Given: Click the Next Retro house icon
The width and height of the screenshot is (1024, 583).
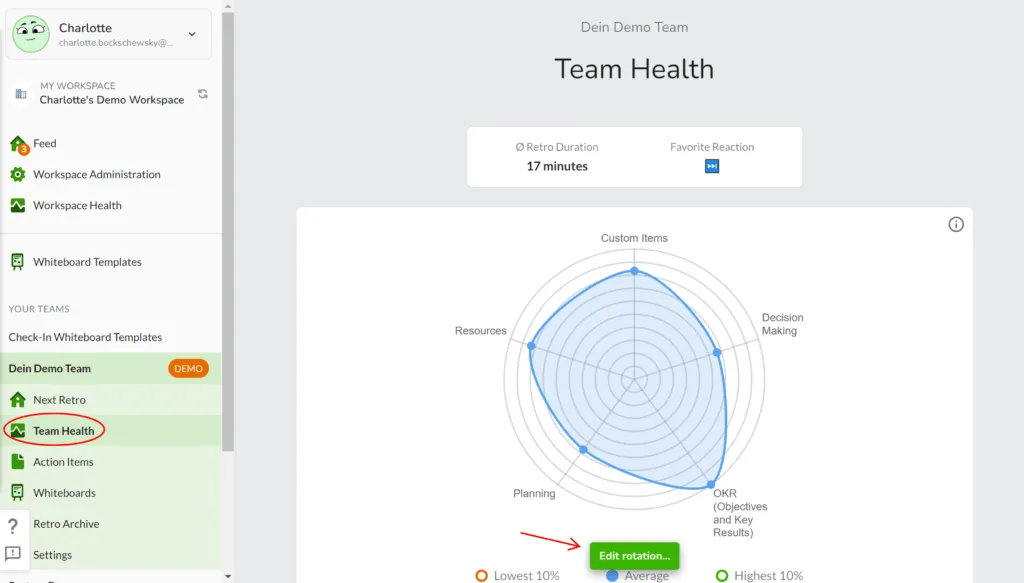Looking at the screenshot, I should click(18, 400).
